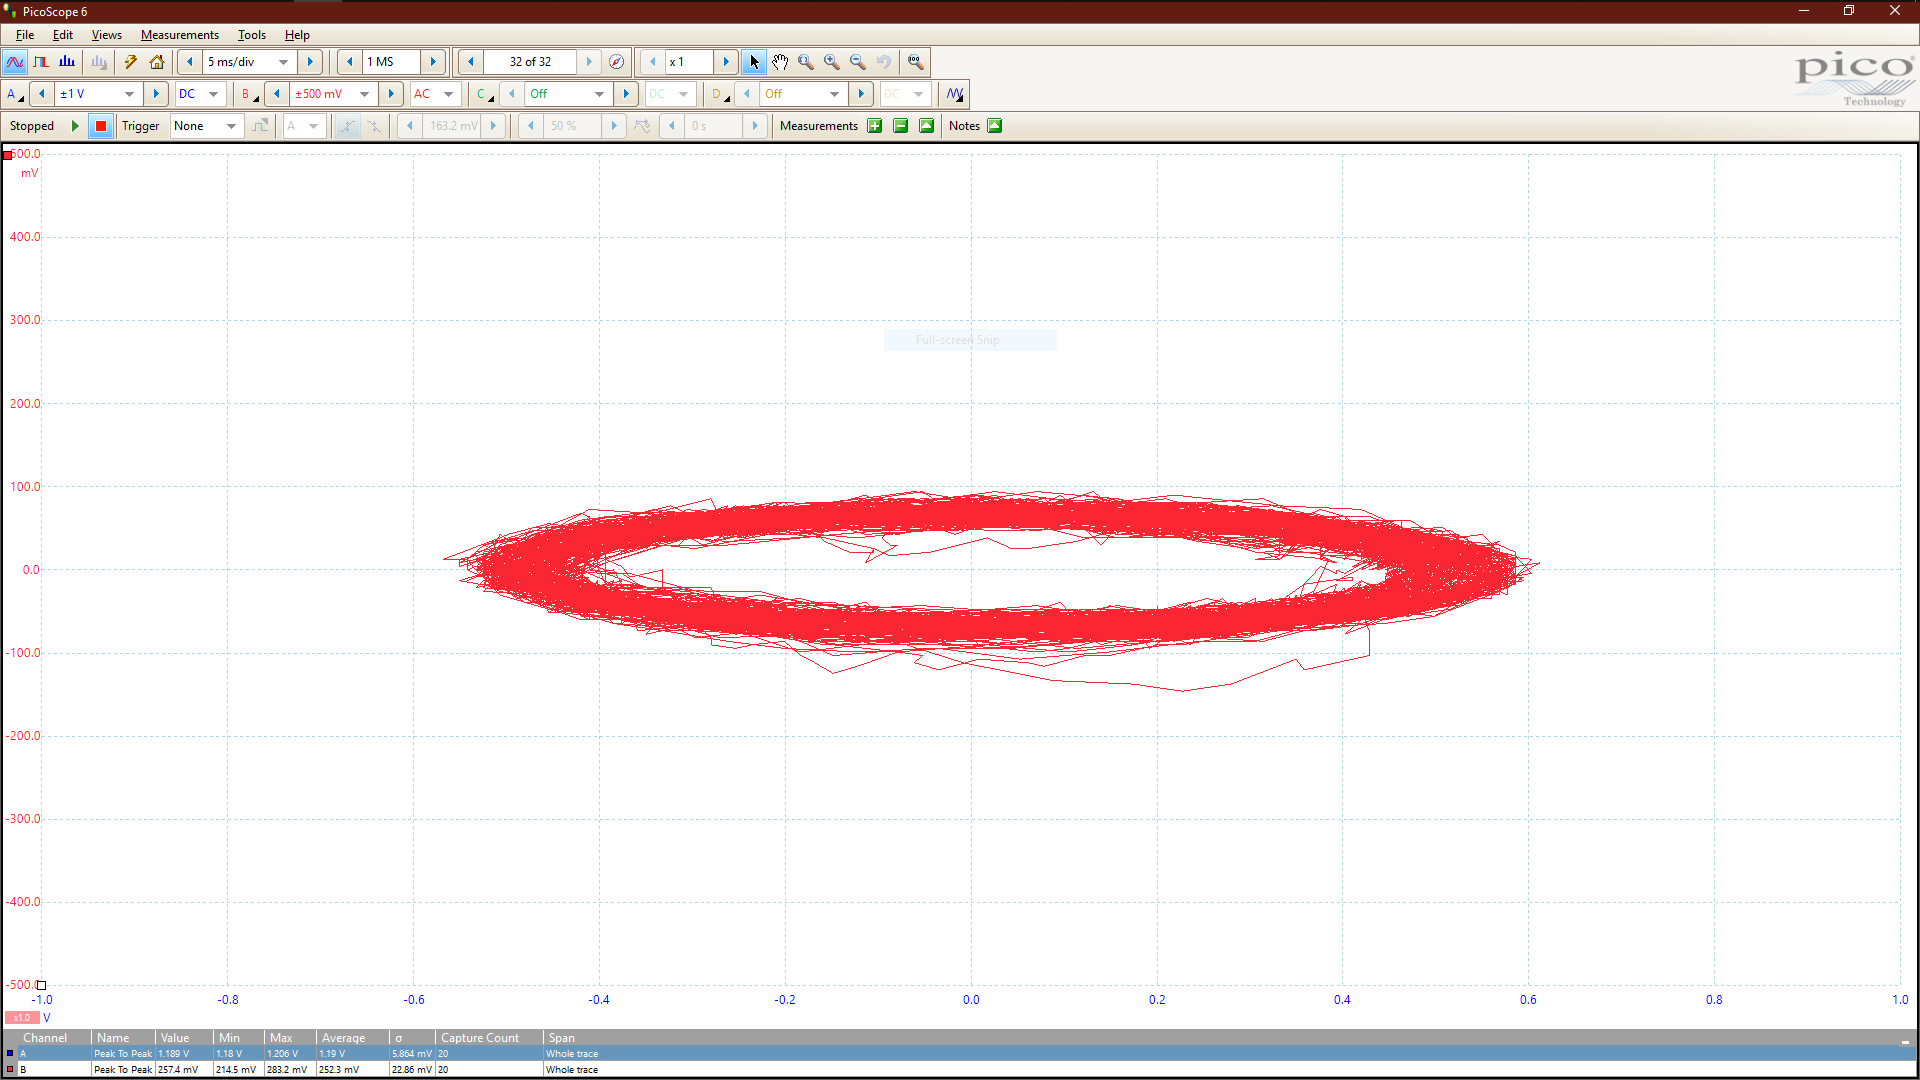Open Channel B ±500 mV range dropdown
This screenshot has width=1920, height=1080.
(364, 94)
